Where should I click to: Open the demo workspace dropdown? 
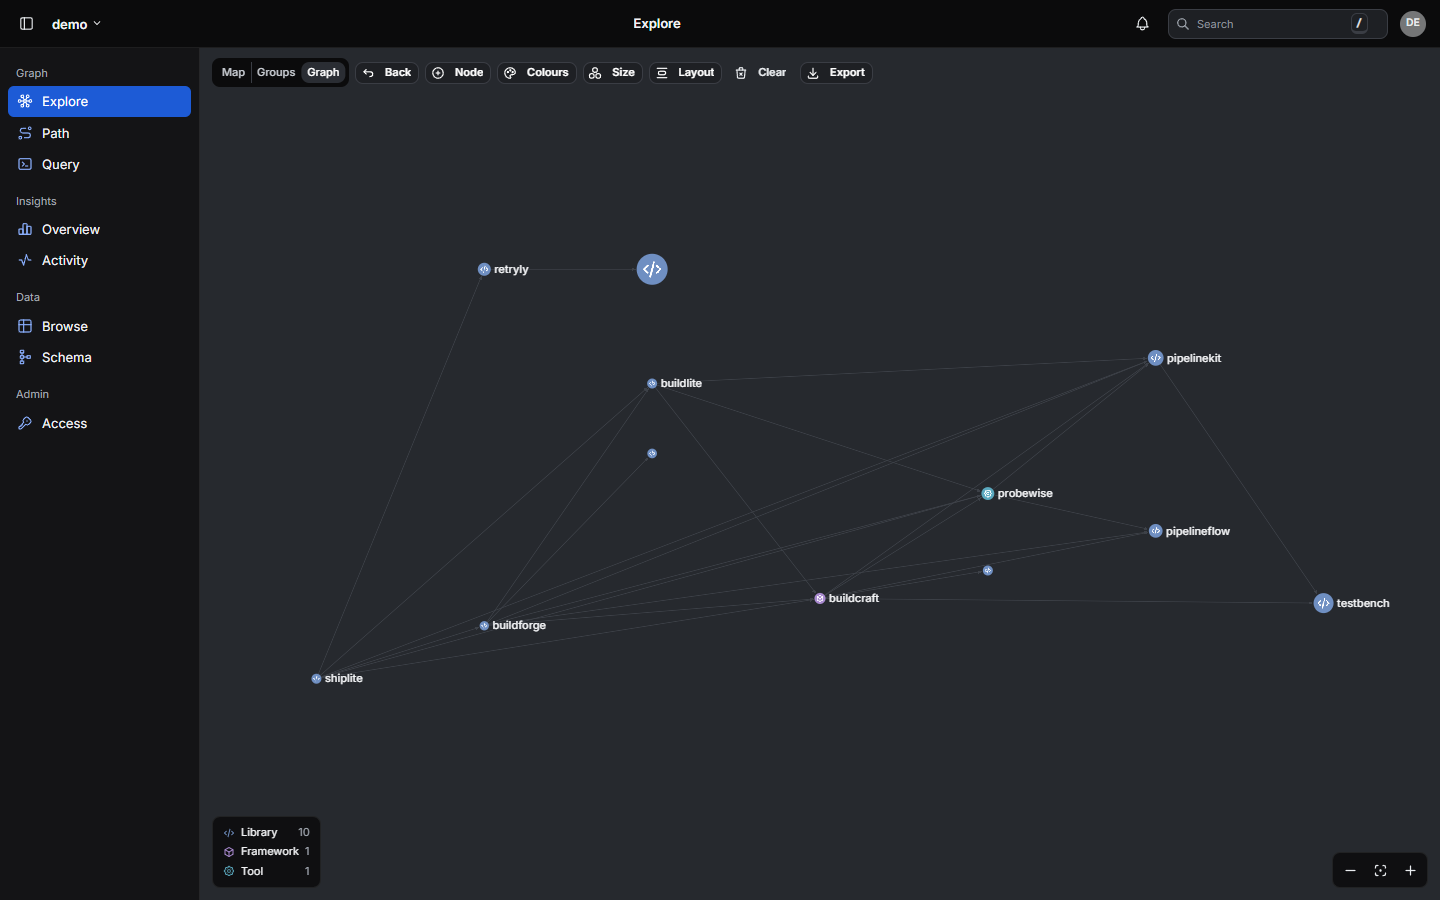(x=76, y=24)
